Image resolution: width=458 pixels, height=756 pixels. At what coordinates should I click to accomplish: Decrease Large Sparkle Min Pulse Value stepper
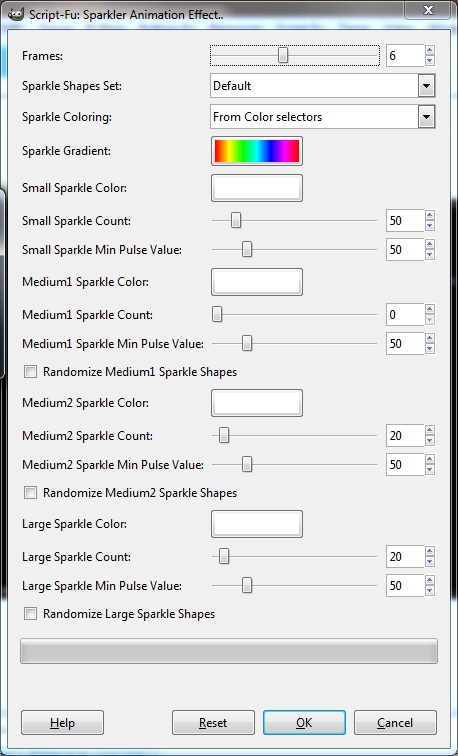430,591
